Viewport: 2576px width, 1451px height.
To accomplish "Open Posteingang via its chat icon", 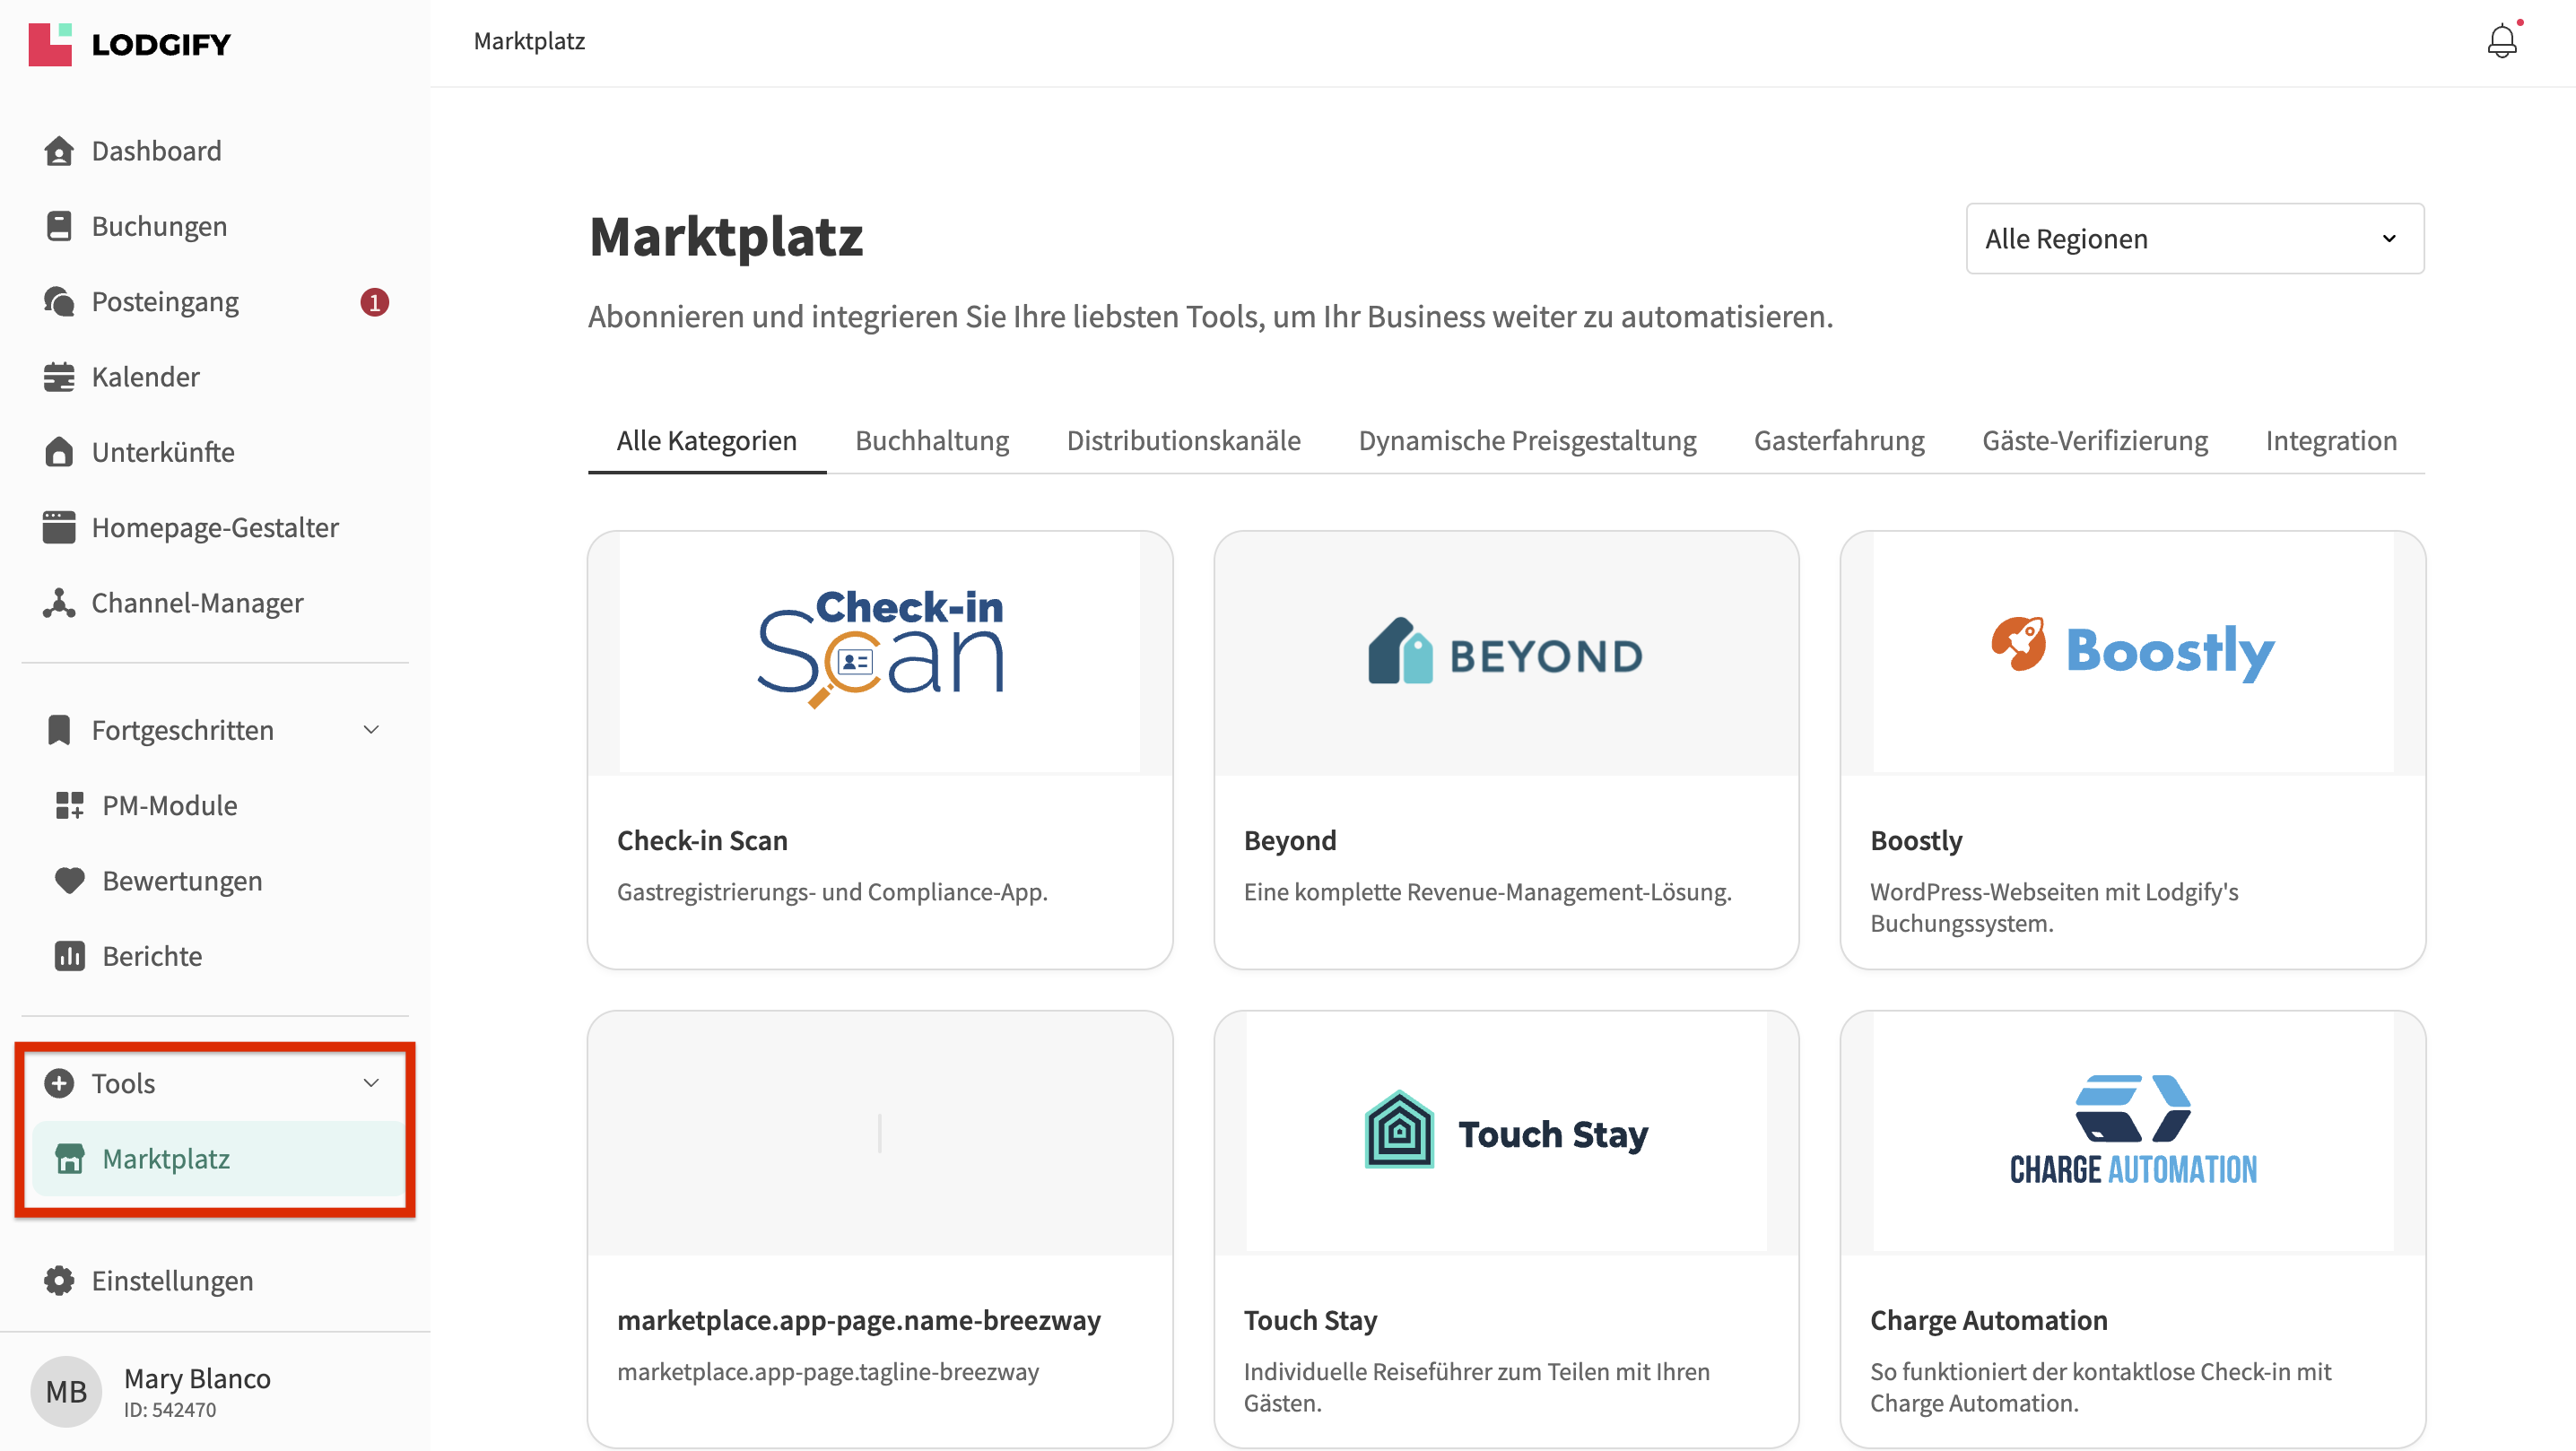I will 59,302.
